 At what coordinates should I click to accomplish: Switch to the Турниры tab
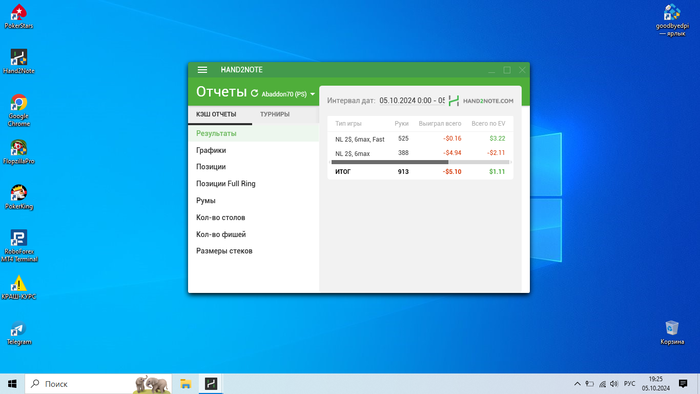coord(275,114)
